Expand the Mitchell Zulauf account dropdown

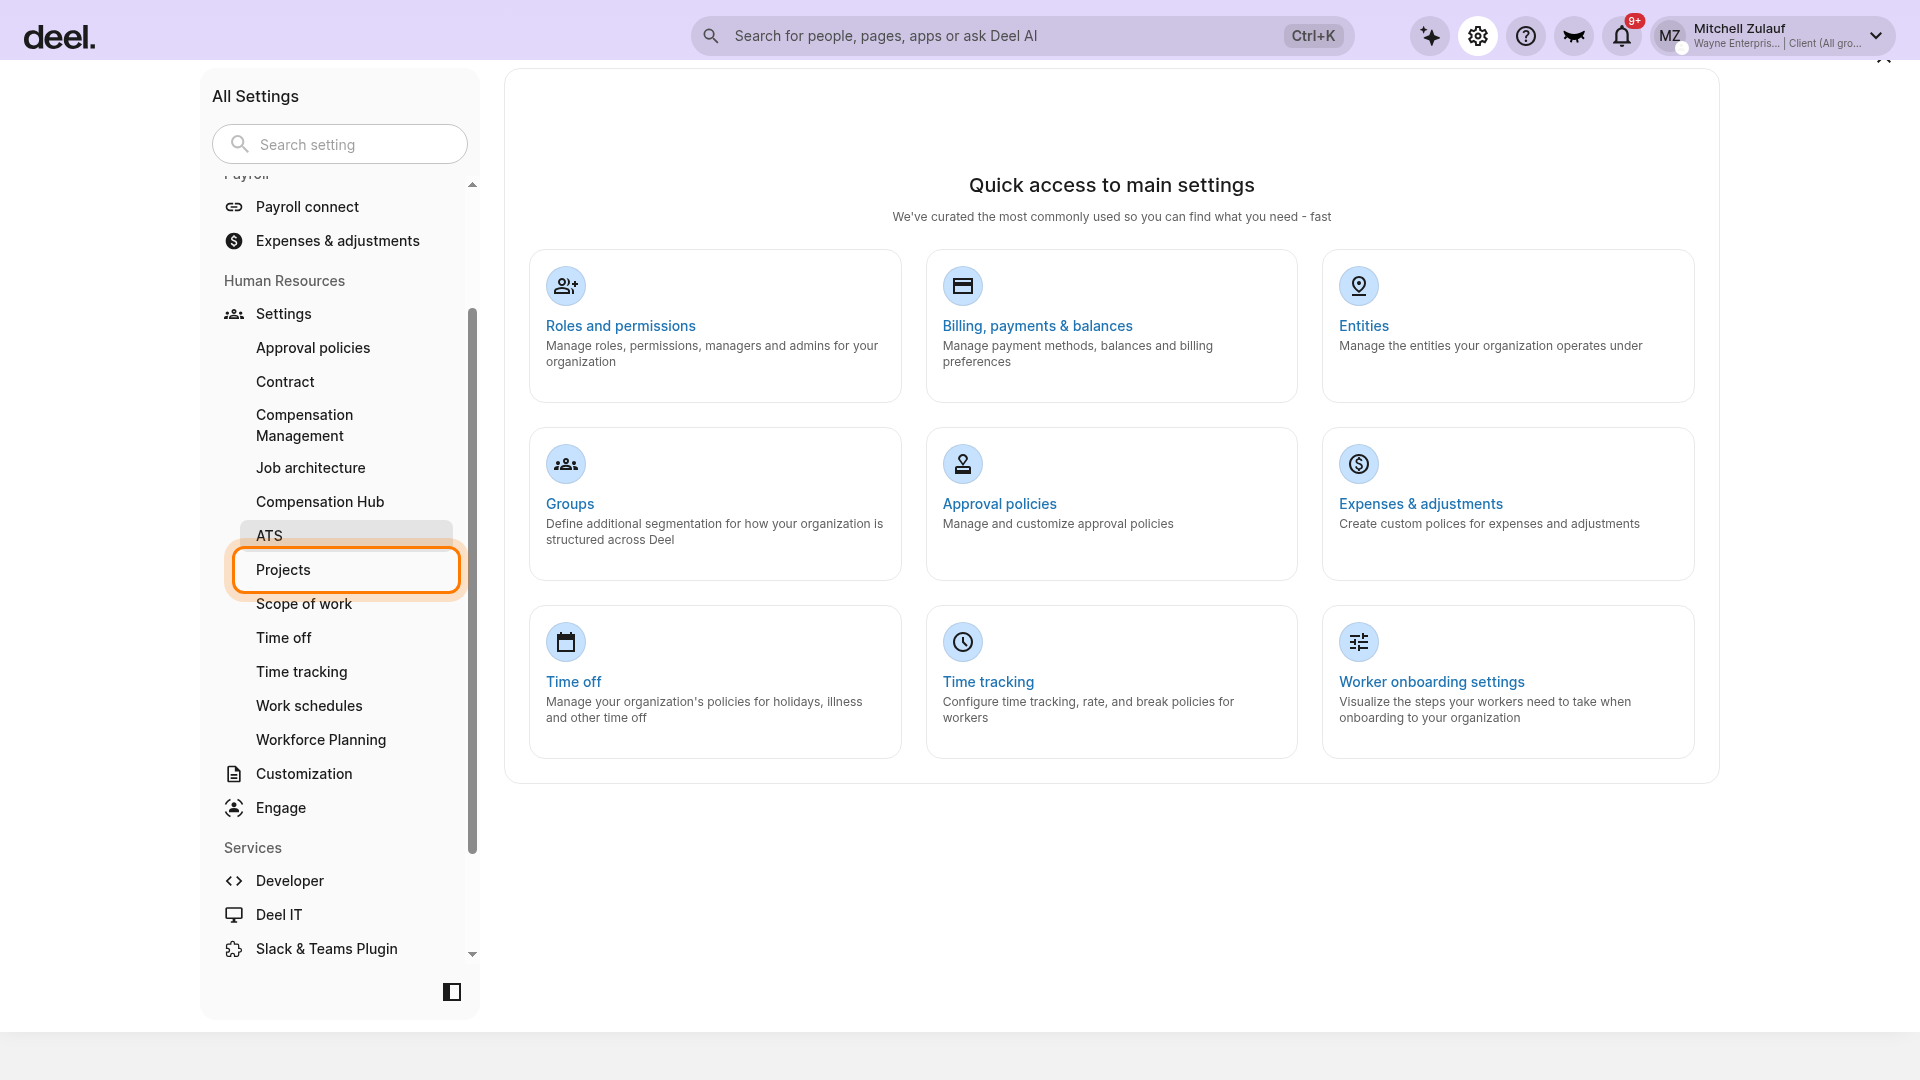tap(1876, 36)
